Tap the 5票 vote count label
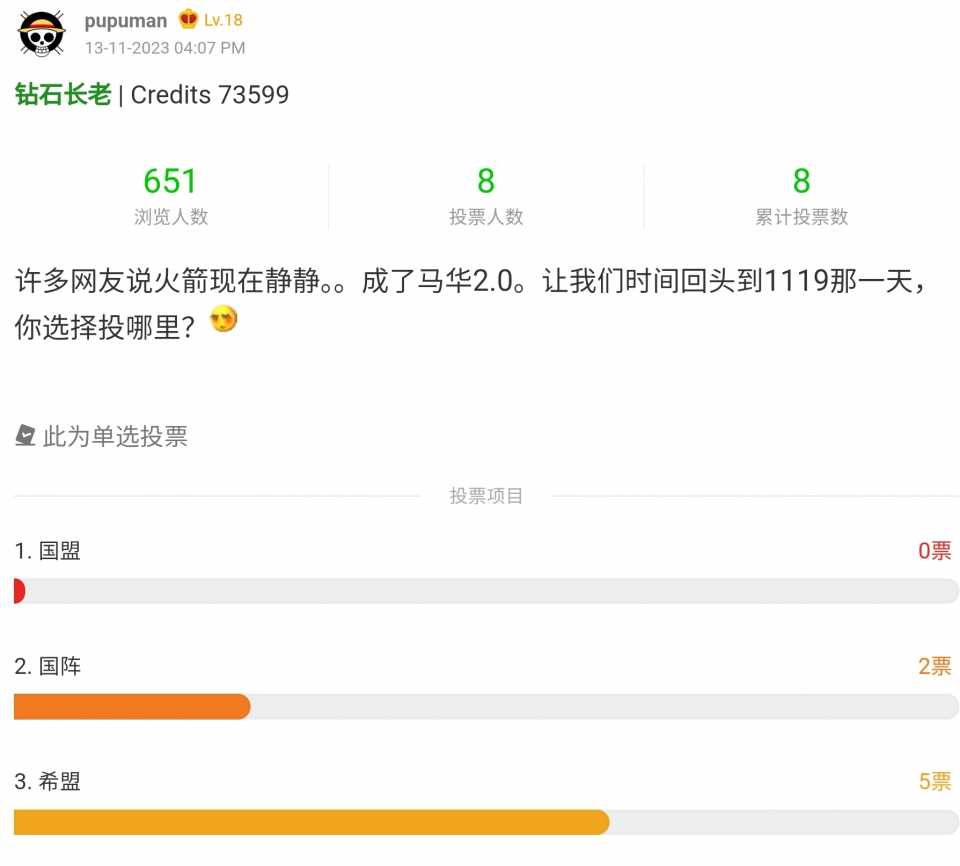The width and height of the screenshot is (960, 866). 935,781
